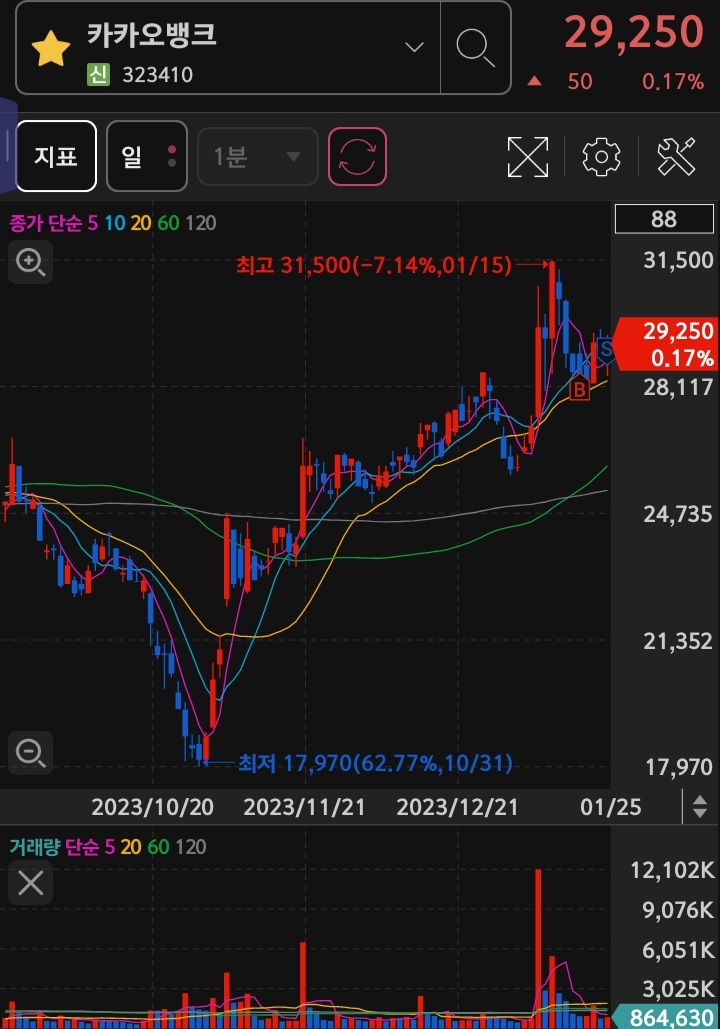Toggle the yellow favorite star
Image resolution: width=720 pixels, height=1029 pixels.
click(x=51, y=49)
